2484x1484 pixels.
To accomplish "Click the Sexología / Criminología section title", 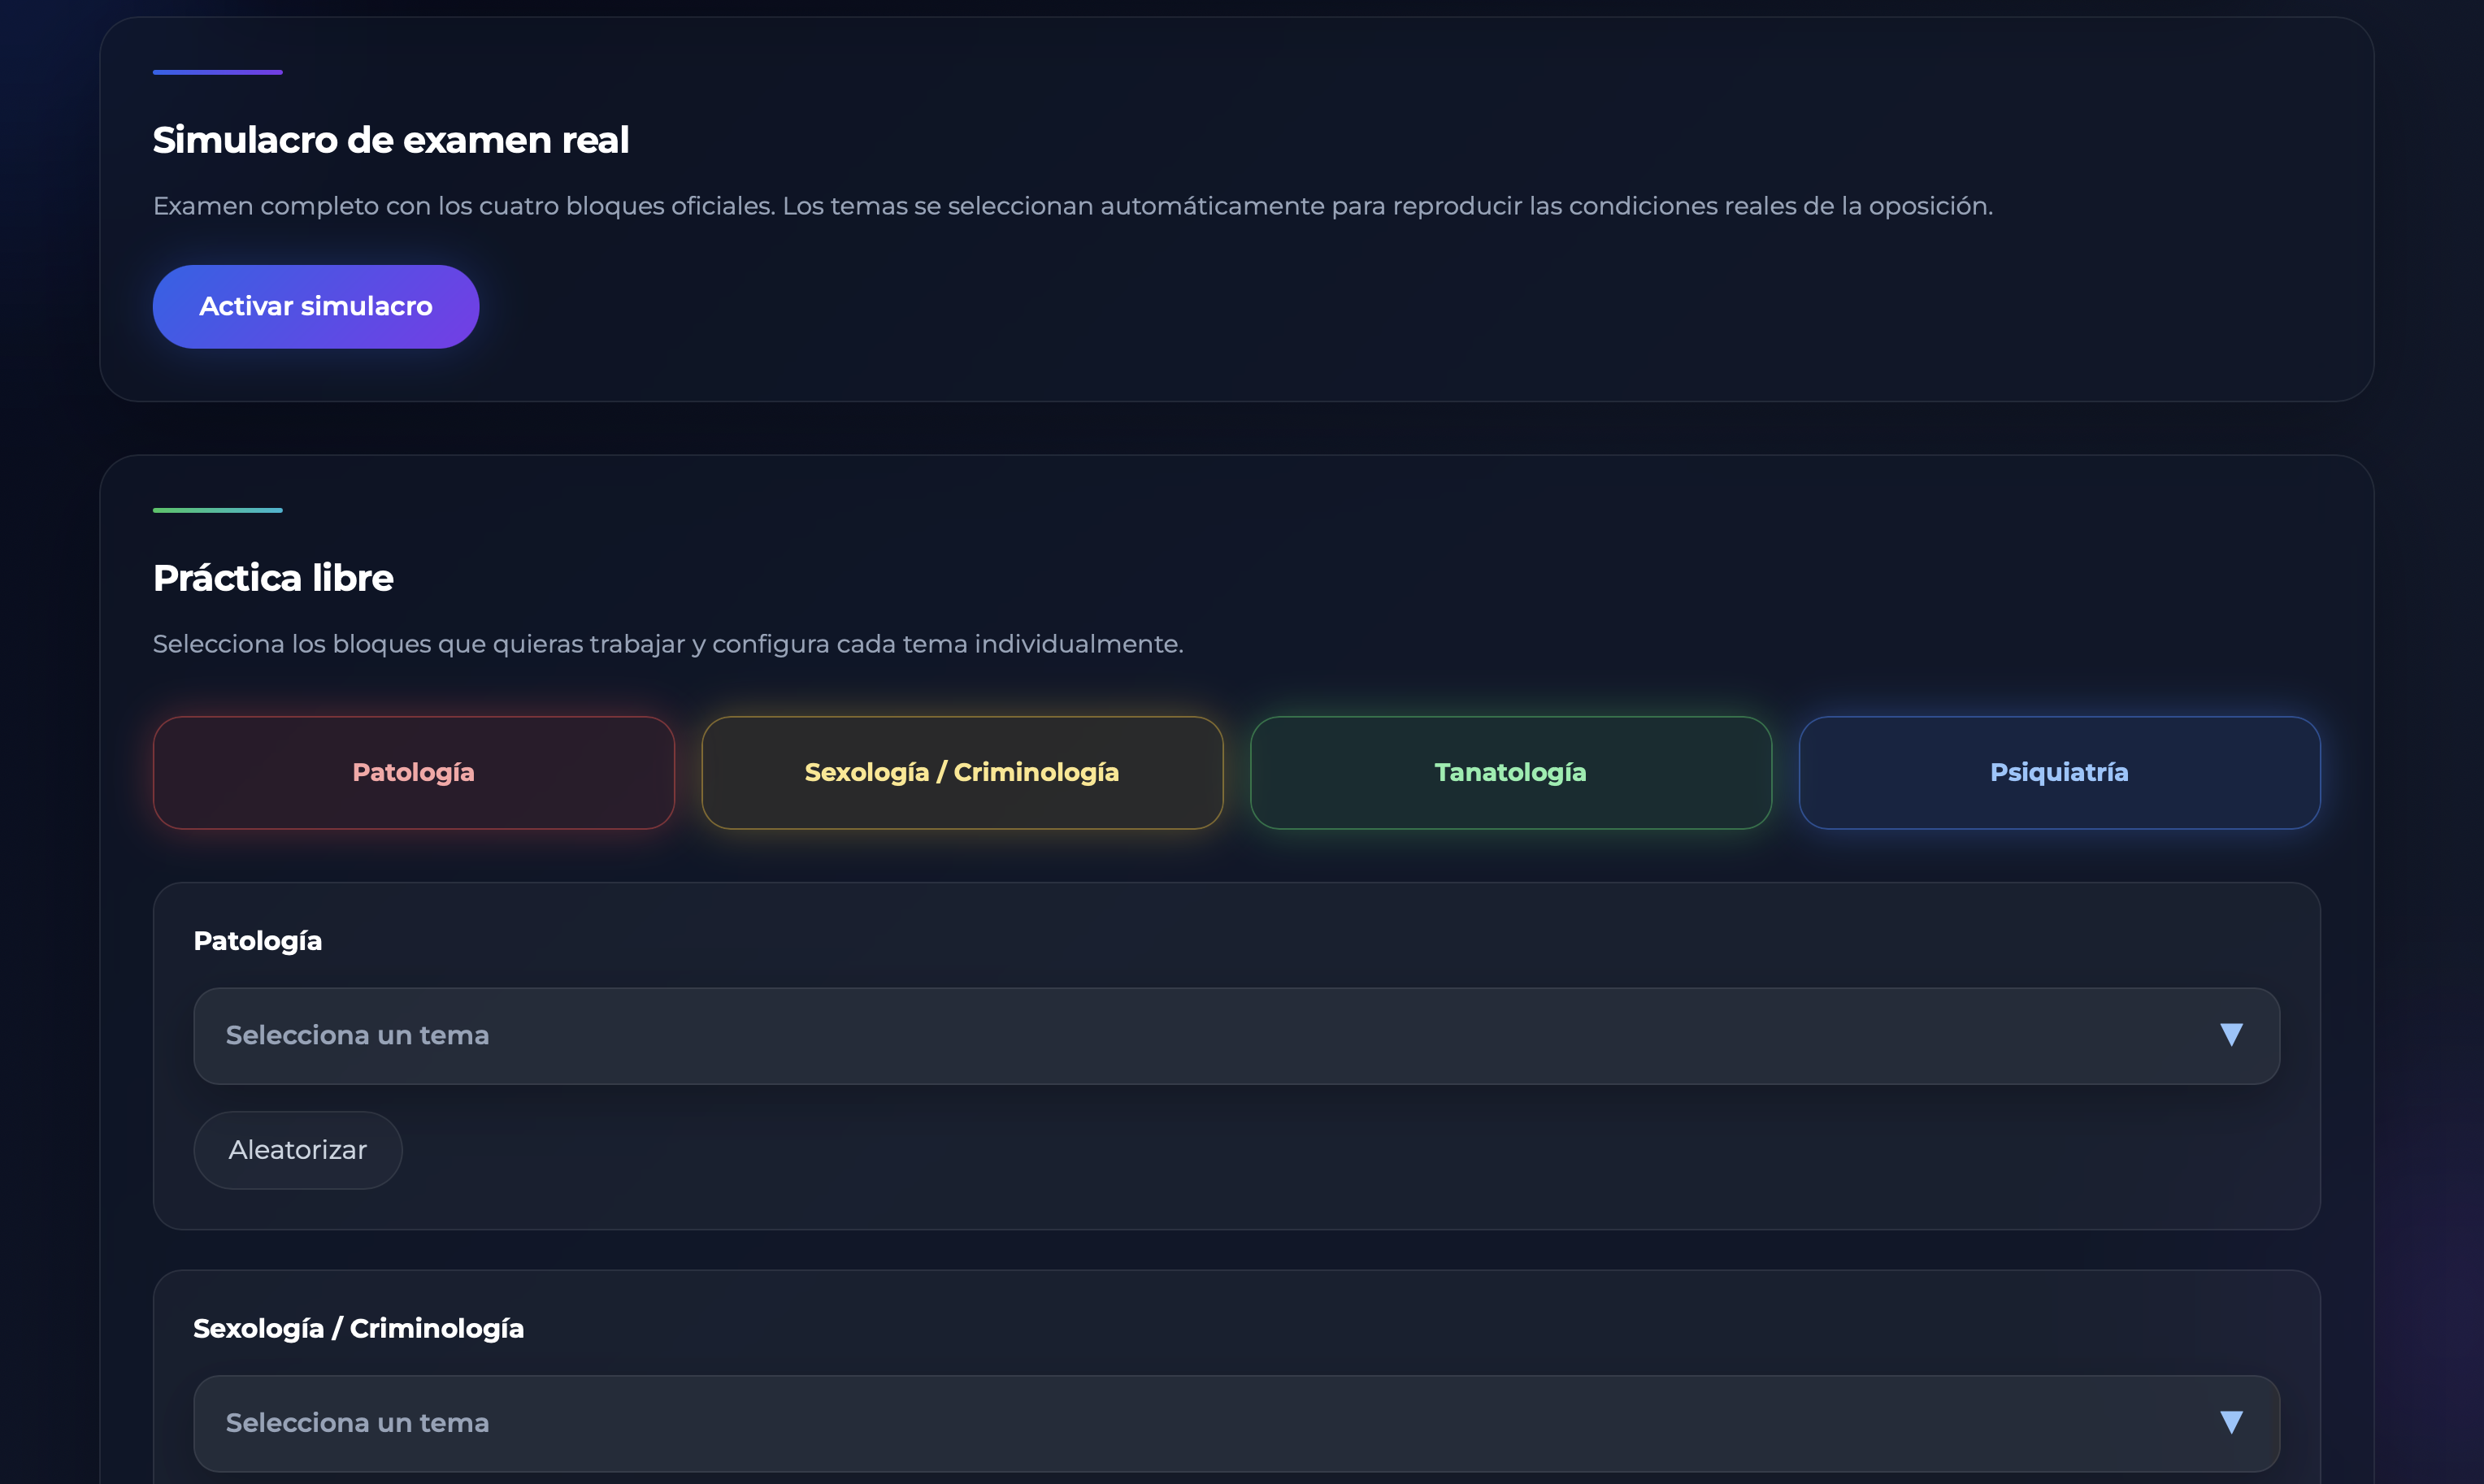I will (358, 1328).
